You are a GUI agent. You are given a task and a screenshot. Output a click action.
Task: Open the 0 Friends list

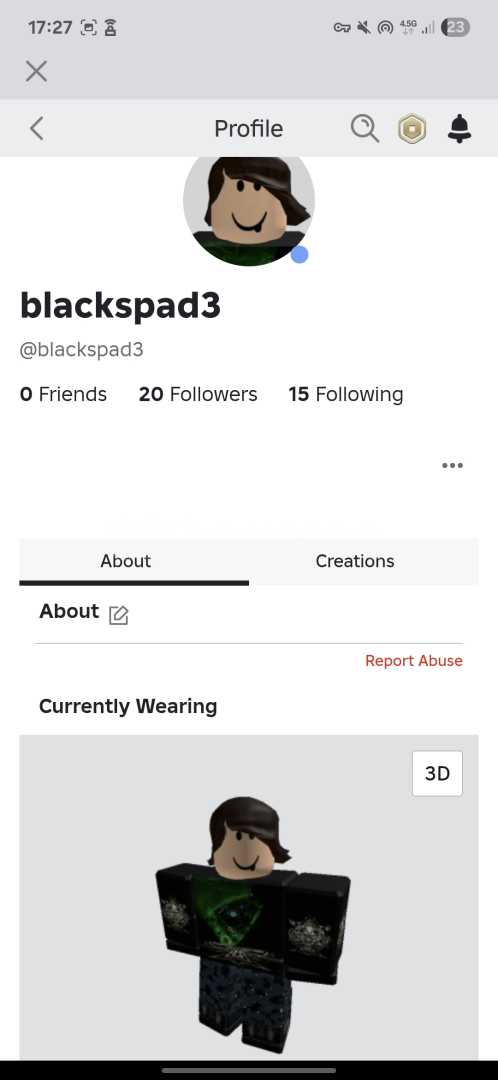click(x=63, y=394)
